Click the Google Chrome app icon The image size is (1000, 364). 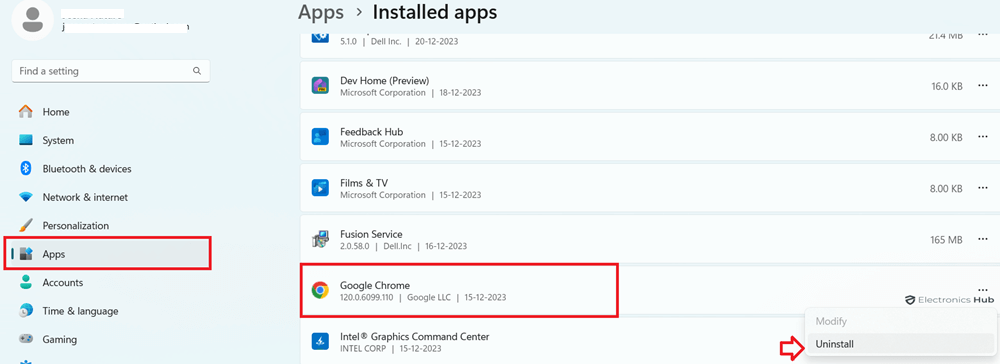point(320,291)
